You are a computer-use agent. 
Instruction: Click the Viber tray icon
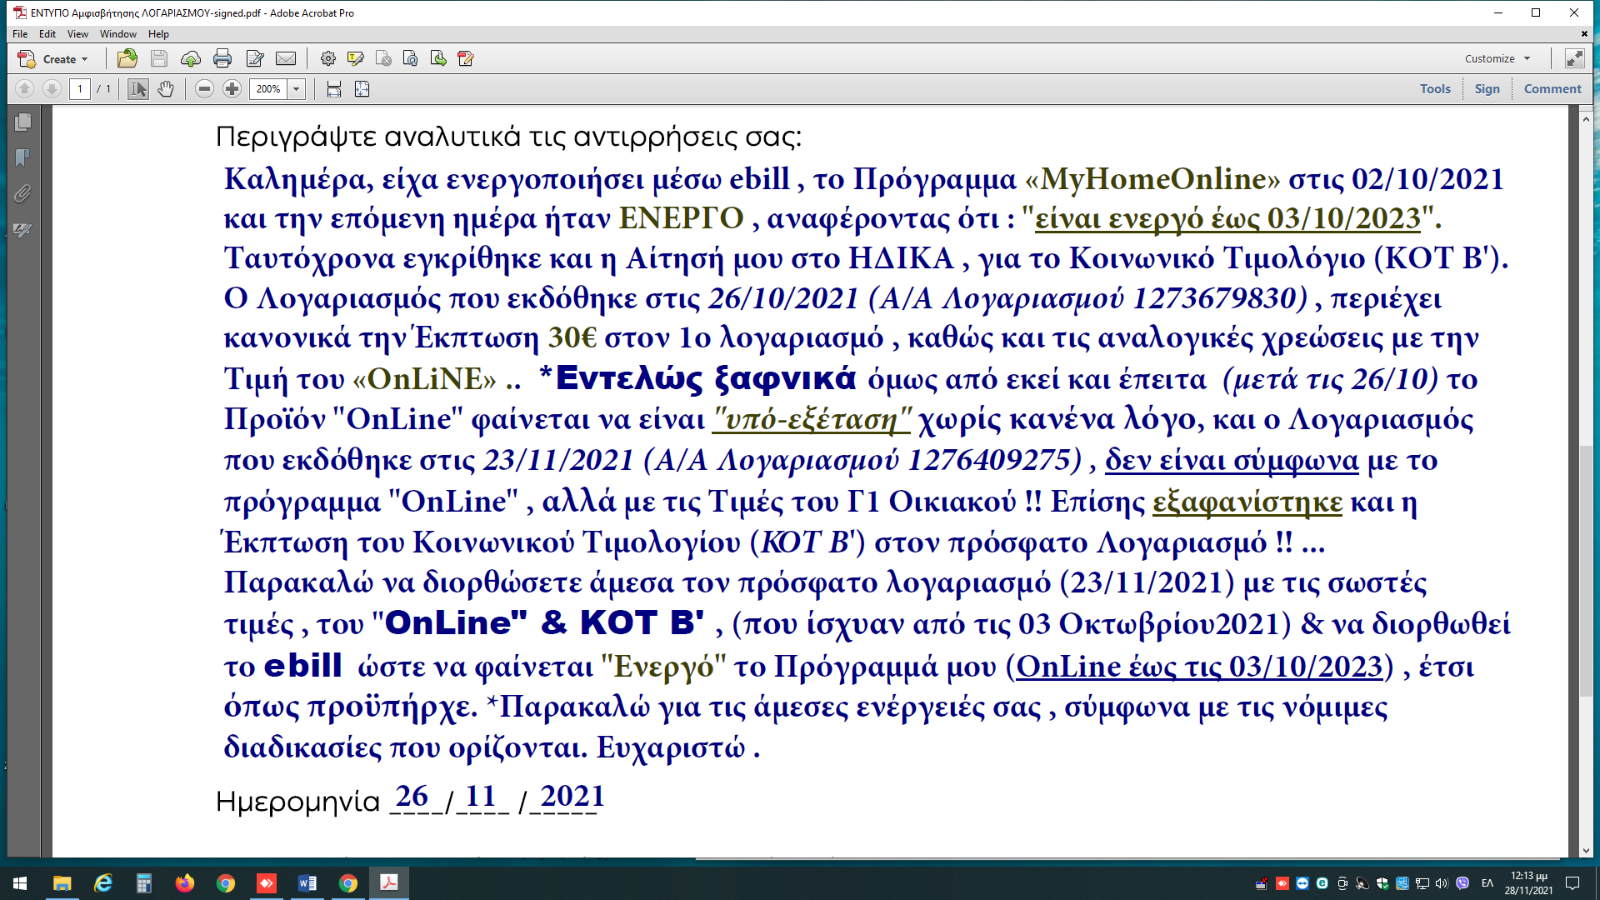coord(1462,883)
